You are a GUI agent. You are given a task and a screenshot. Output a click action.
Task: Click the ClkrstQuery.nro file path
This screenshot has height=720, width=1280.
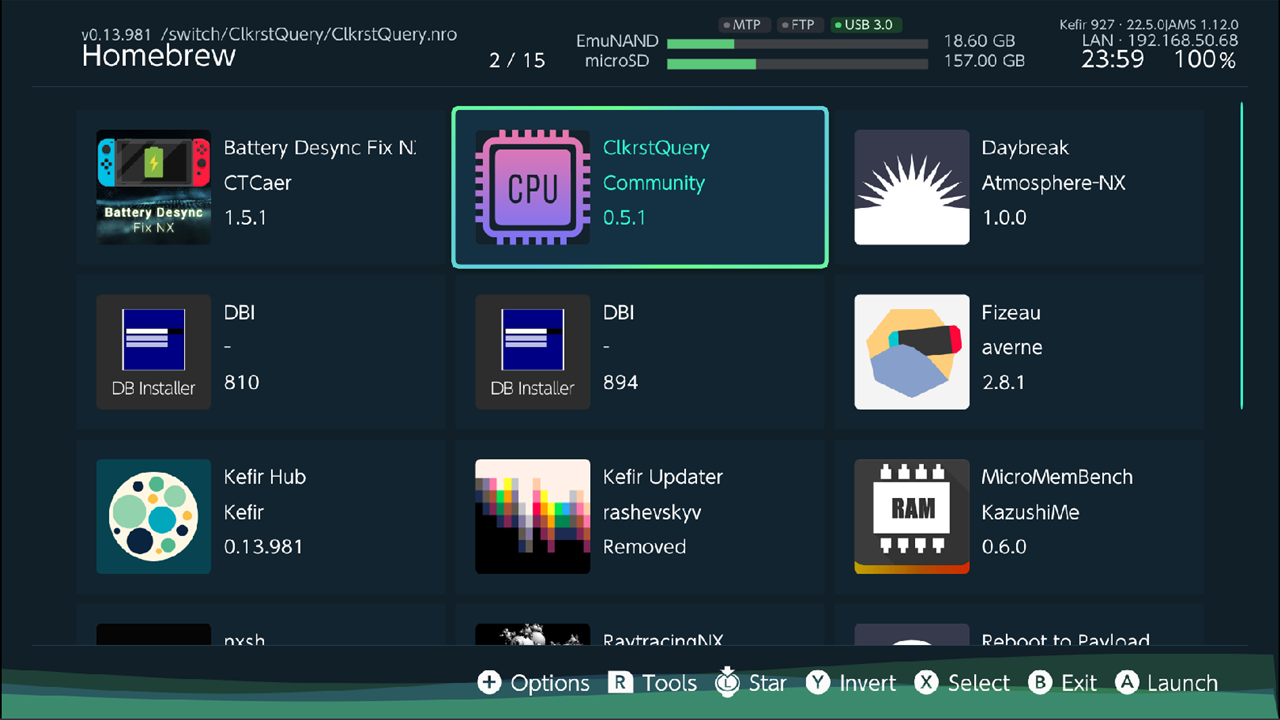click(x=309, y=34)
